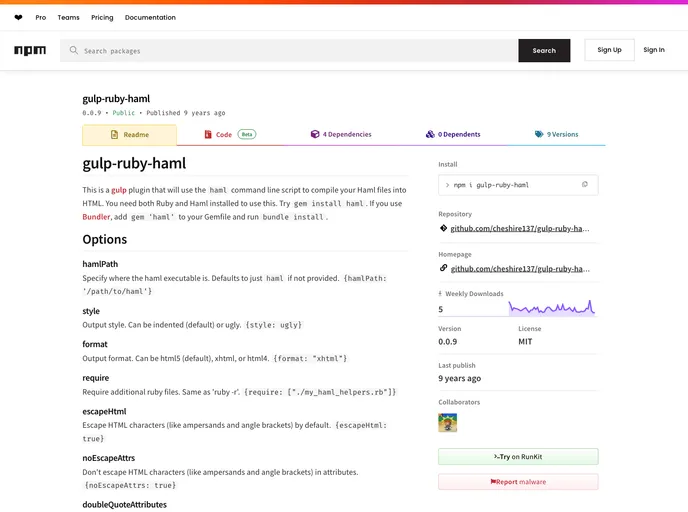This screenshot has width=688, height=512.
Task: Switch to the 9 Versions tab
Action: click(x=556, y=134)
